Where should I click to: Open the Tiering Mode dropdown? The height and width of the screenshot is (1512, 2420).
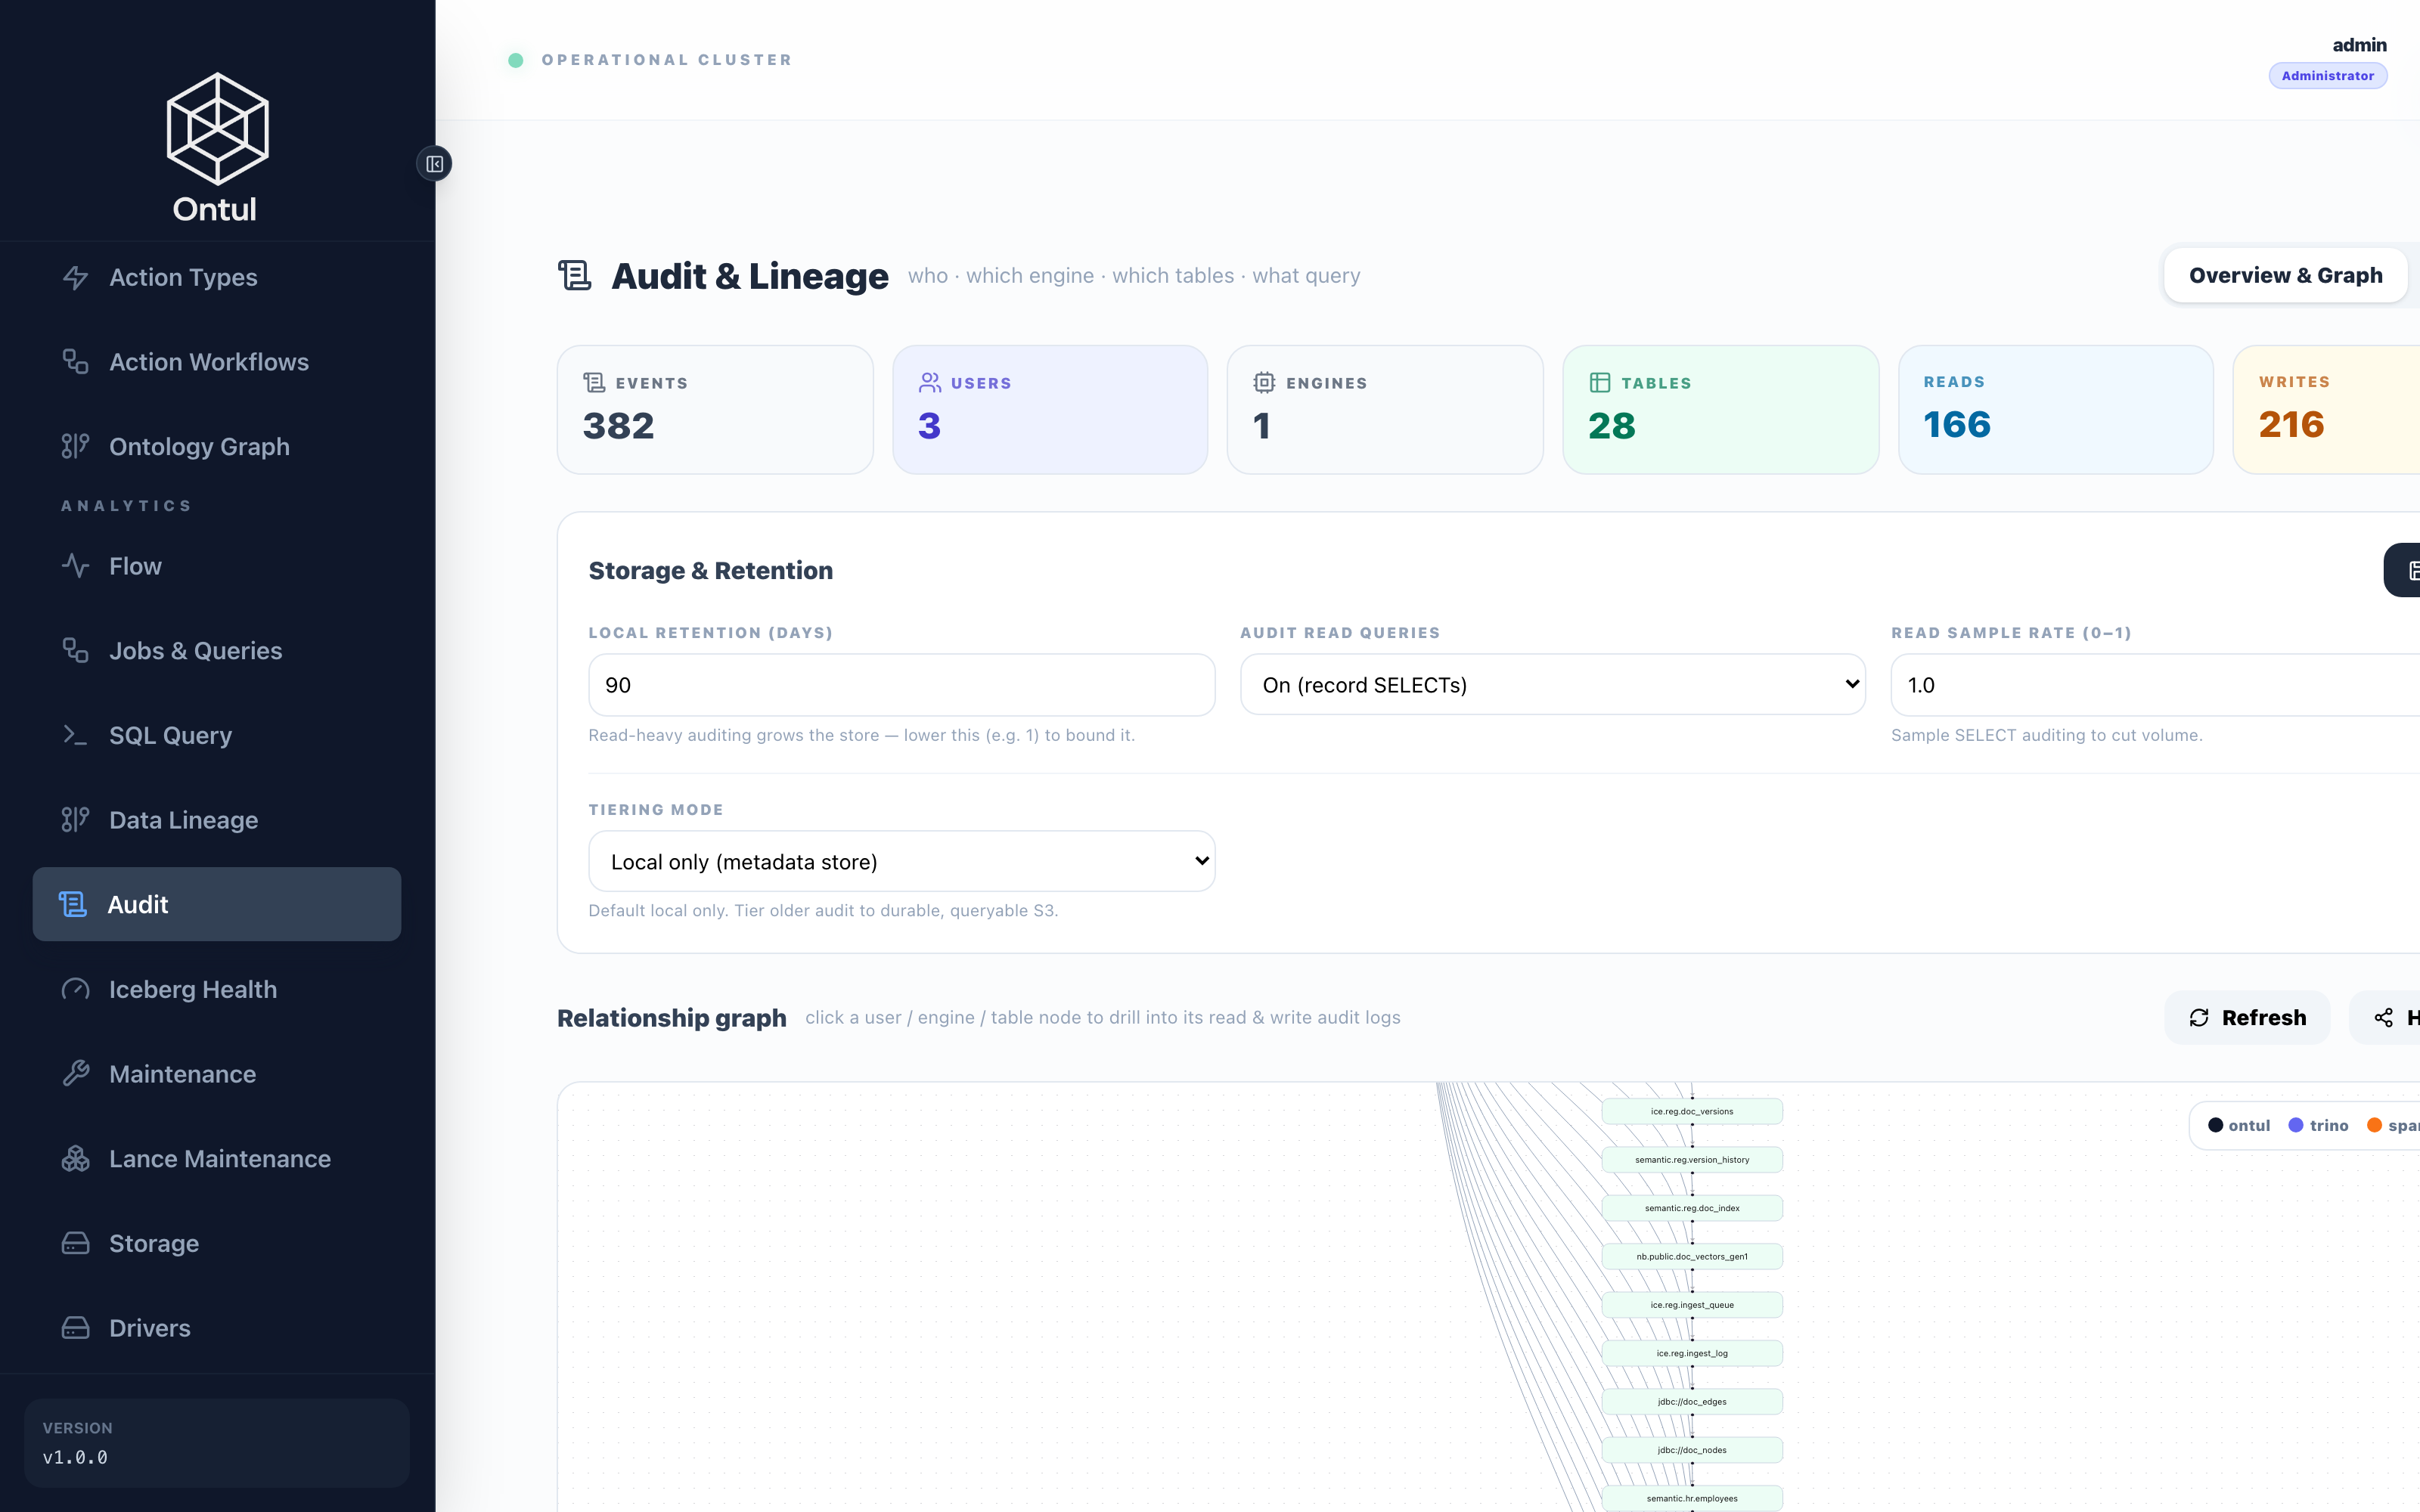pyautogui.click(x=902, y=861)
